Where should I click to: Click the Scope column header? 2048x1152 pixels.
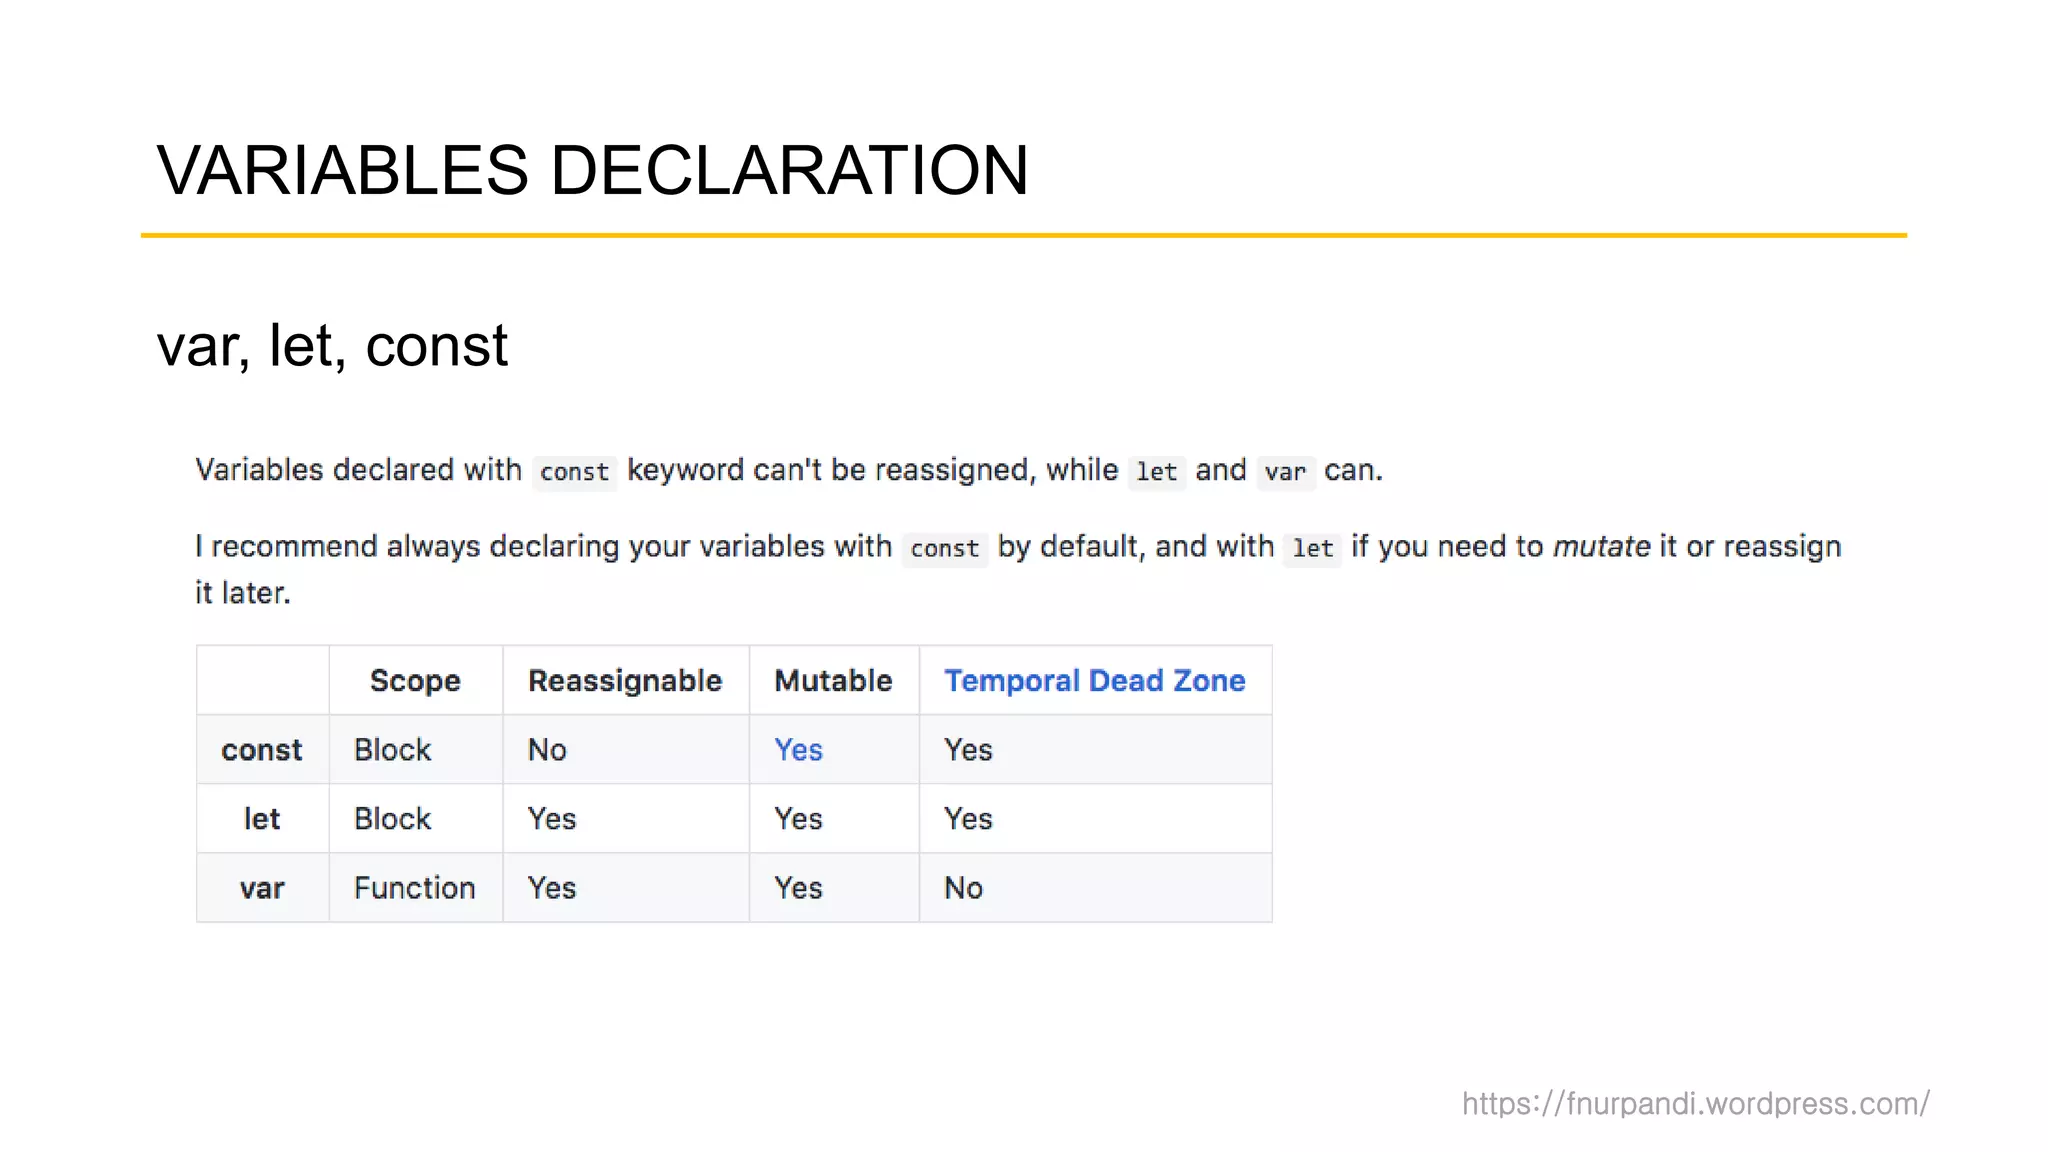(415, 681)
